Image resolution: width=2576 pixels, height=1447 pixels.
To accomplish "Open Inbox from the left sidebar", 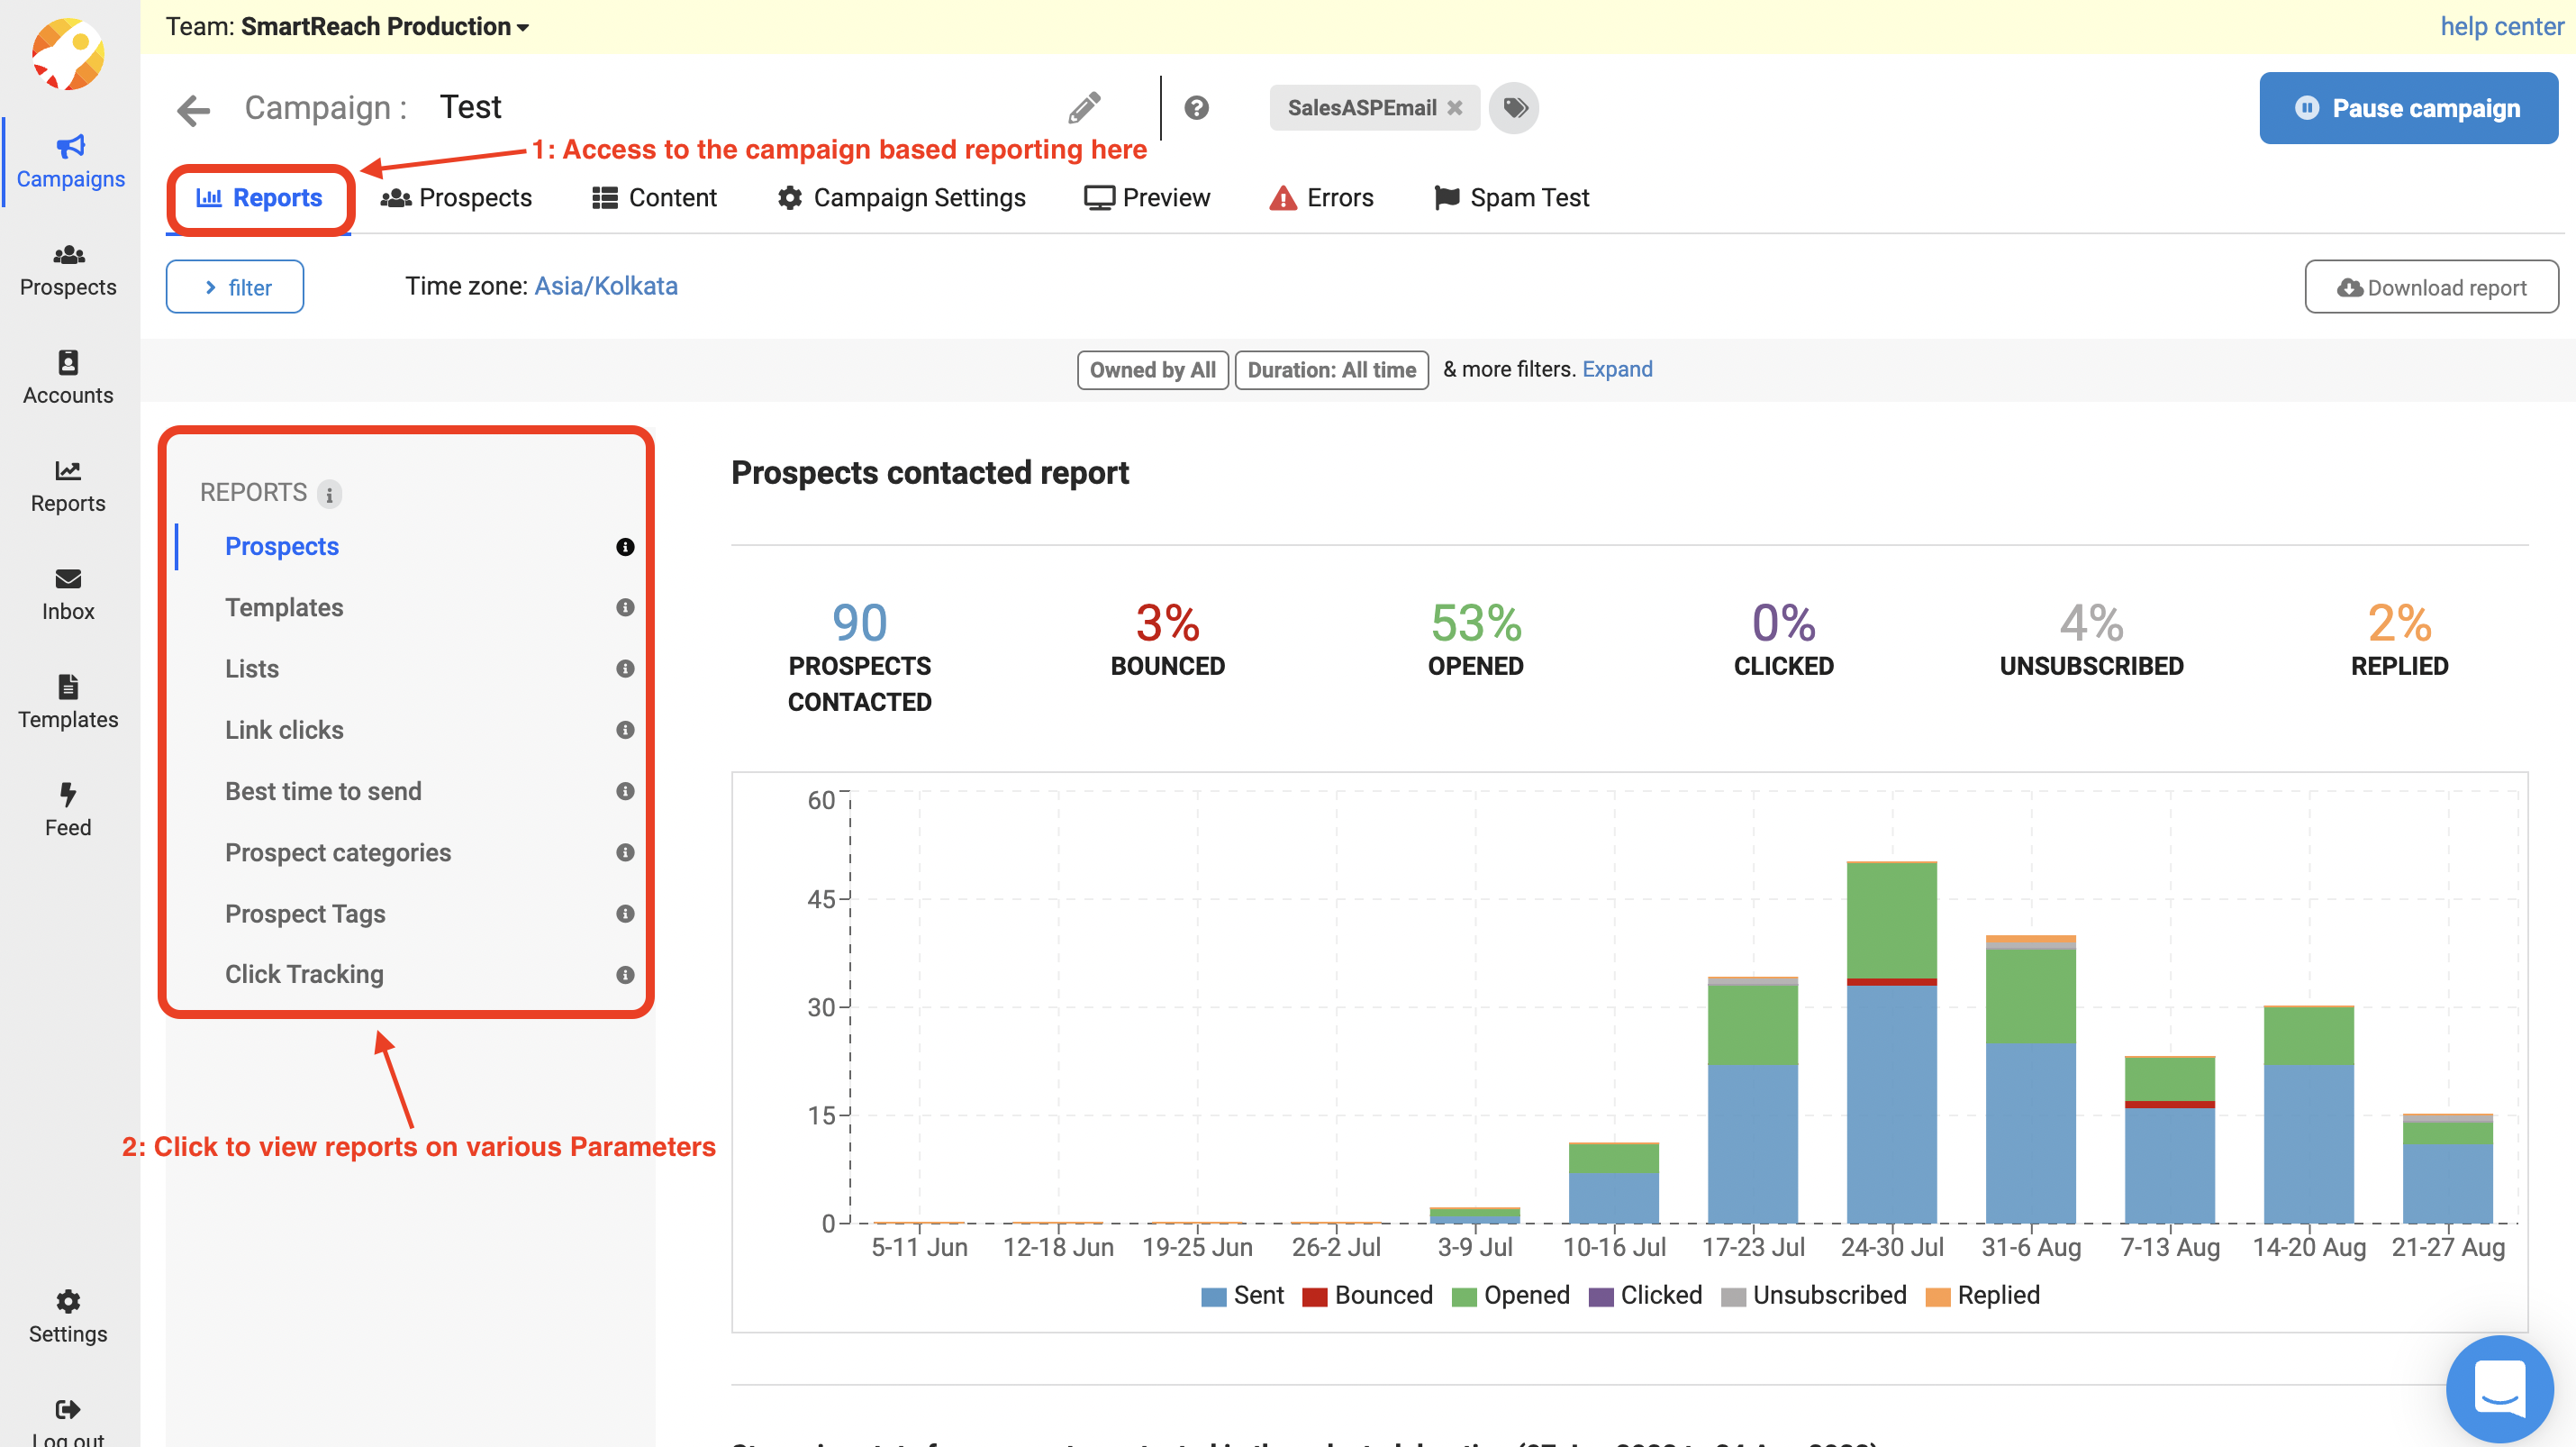I will [68, 593].
